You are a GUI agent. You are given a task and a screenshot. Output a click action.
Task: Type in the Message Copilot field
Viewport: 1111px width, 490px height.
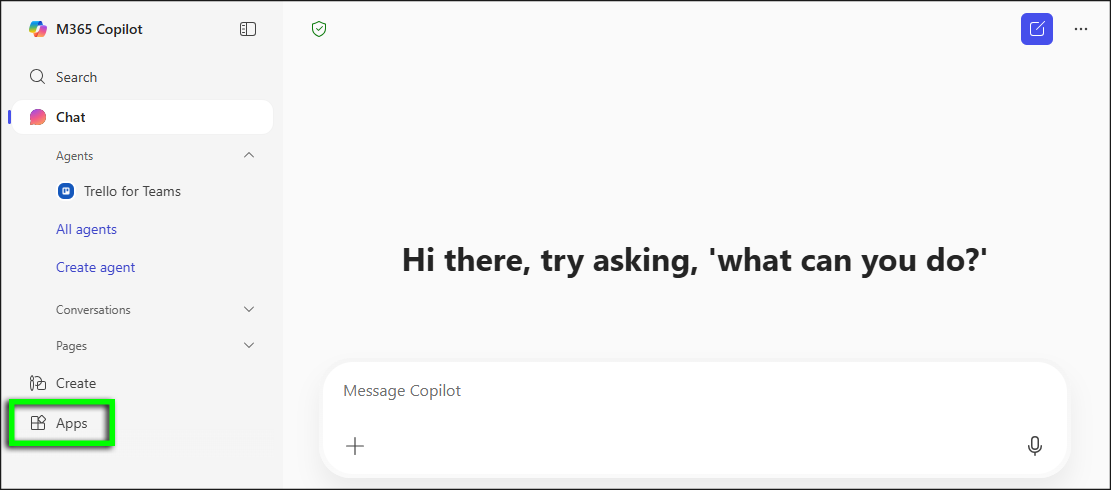[690, 391]
